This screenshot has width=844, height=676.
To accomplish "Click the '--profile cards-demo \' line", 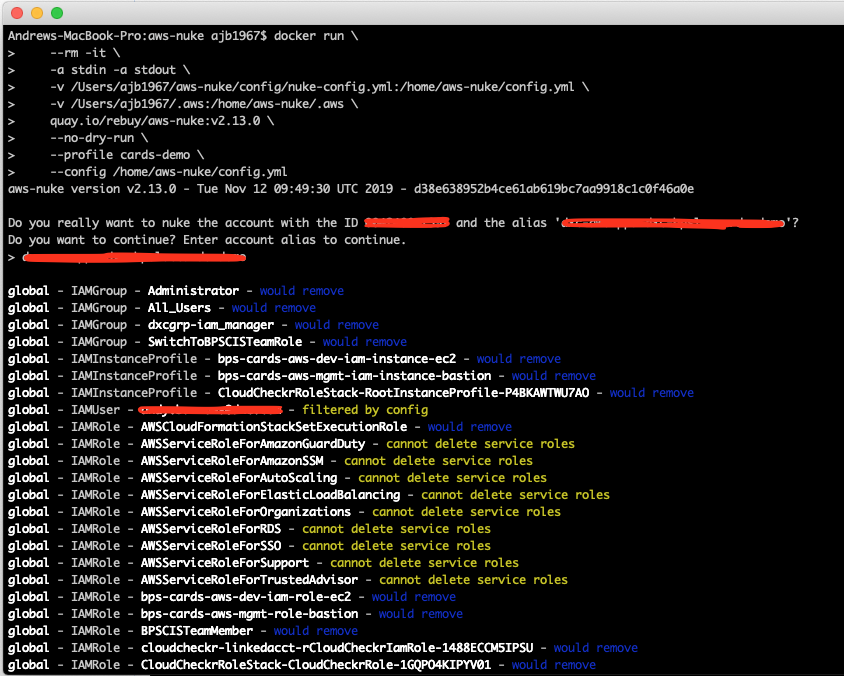I will coord(127,155).
